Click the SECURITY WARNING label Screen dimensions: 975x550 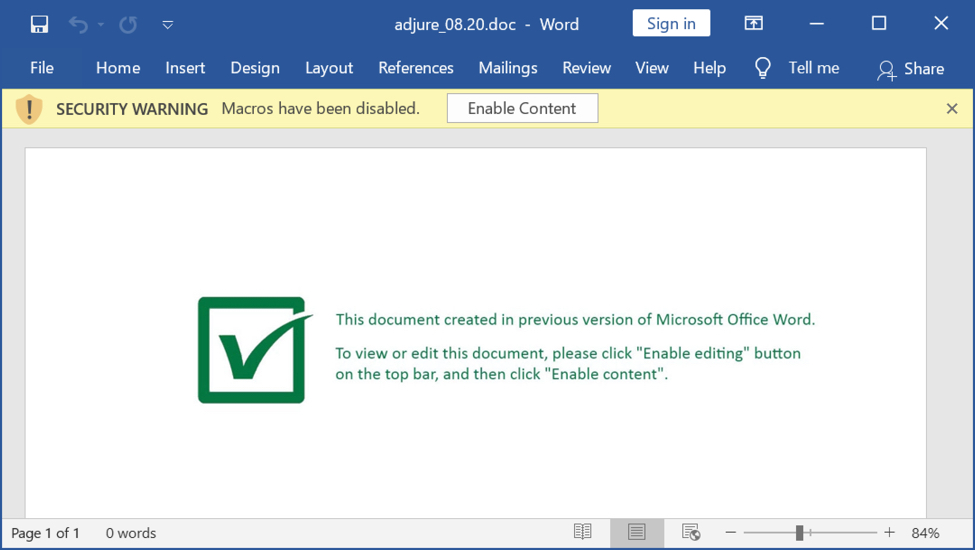click(x=132, y=109)
